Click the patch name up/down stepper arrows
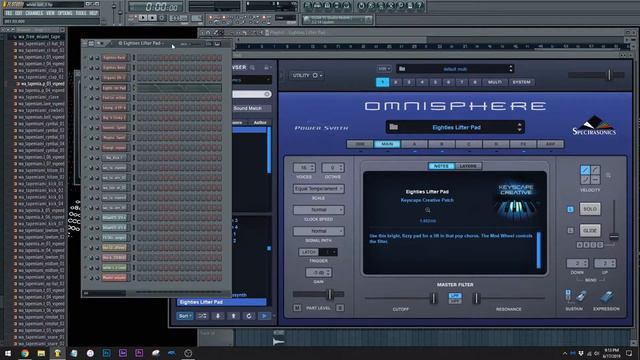This screenshot has height=360, width=640. click(519, 127)
